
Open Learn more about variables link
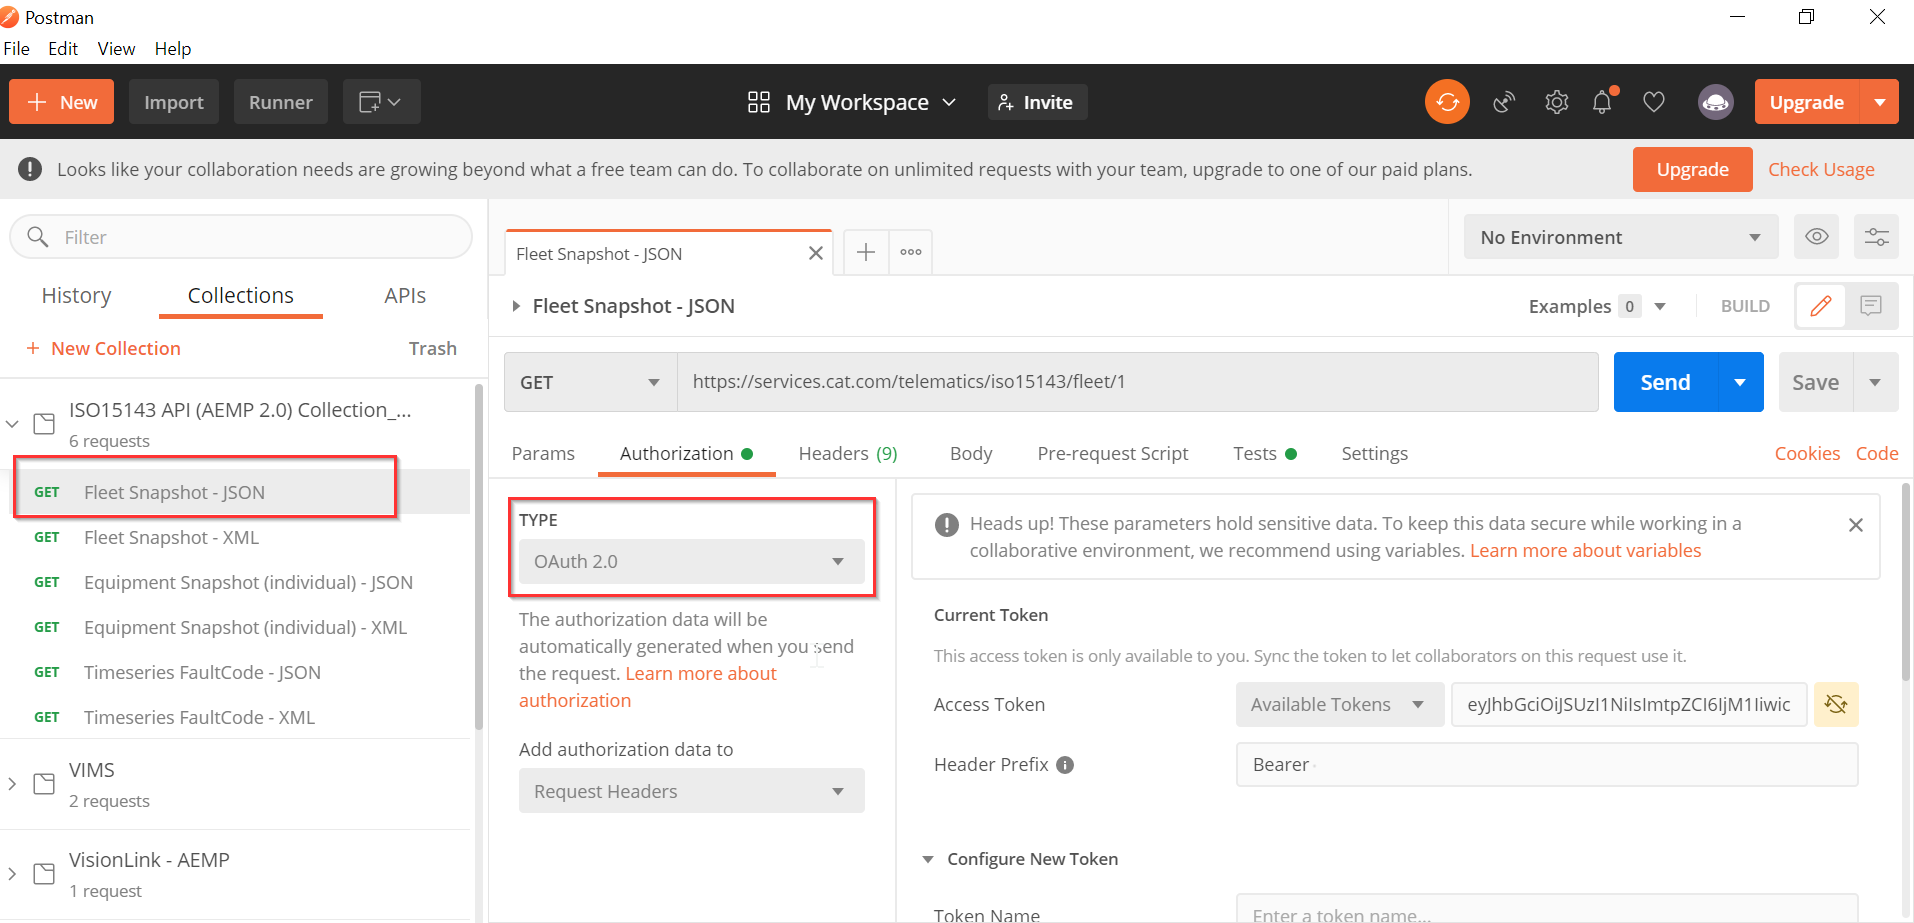pos(1585,551)
